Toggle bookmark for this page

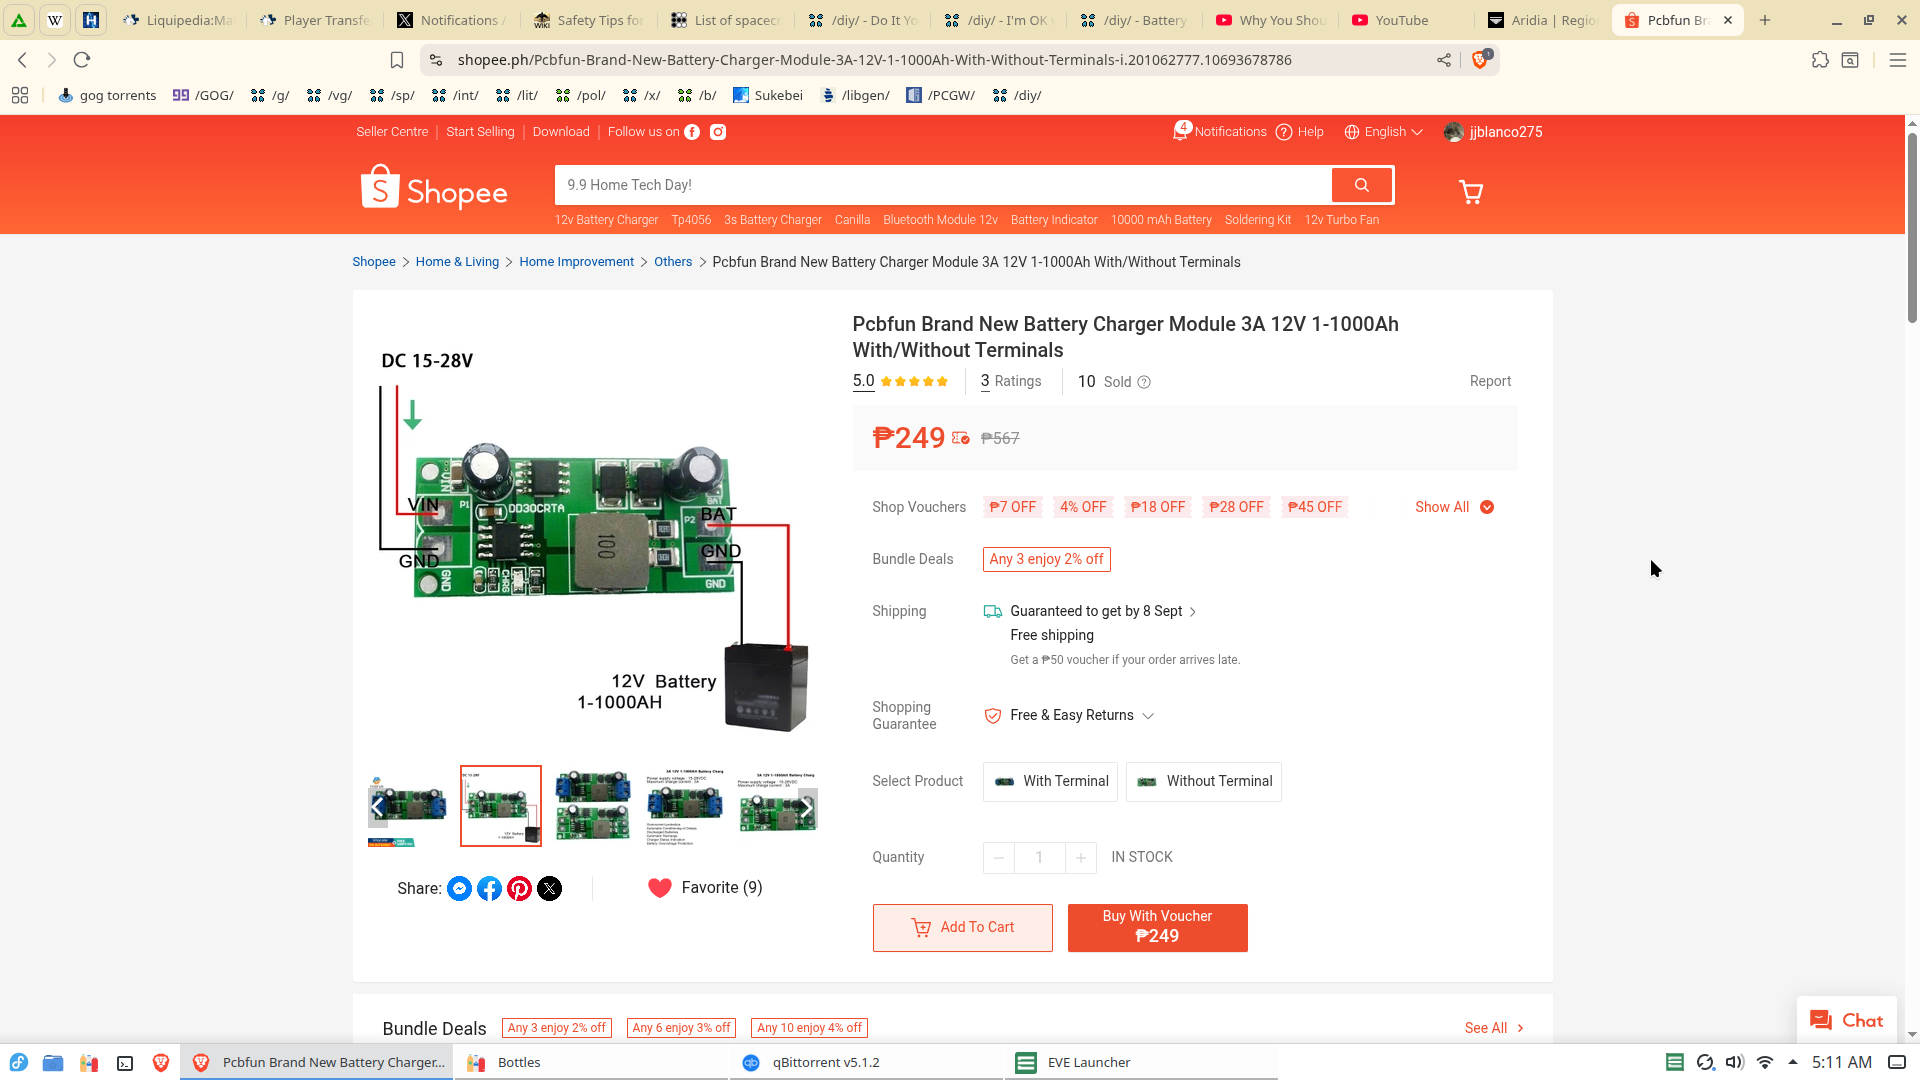coord(397,60)
